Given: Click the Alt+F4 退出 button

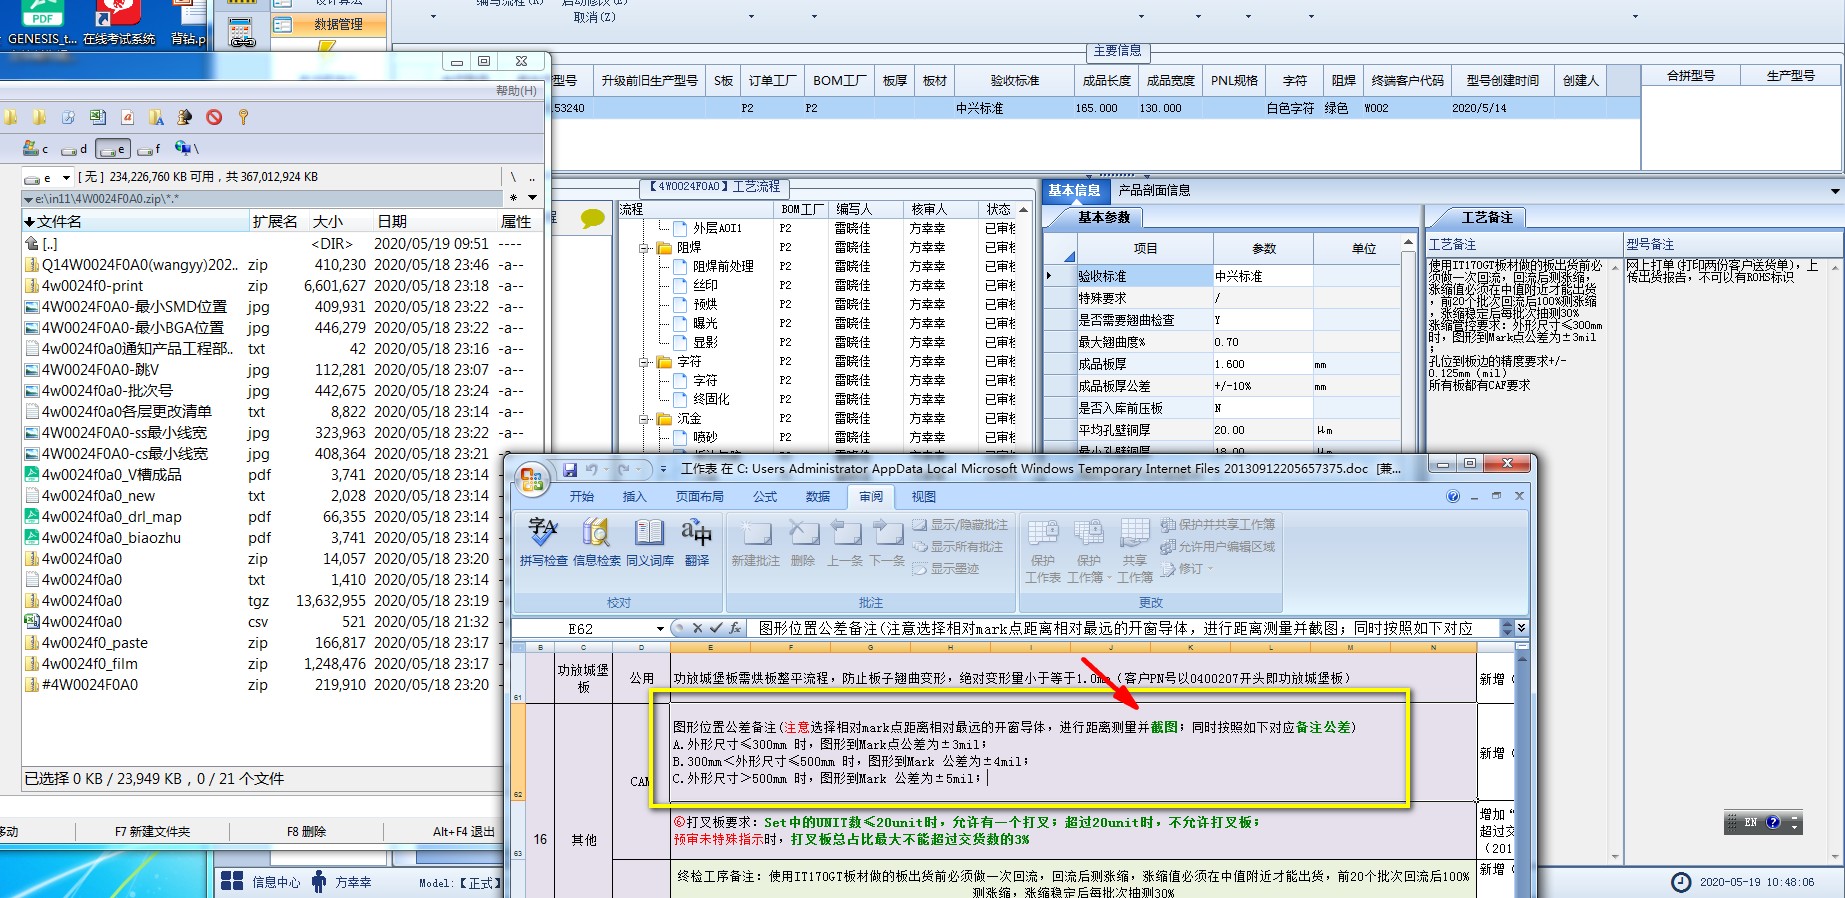Looking at the screenshot, I should 463,831.
